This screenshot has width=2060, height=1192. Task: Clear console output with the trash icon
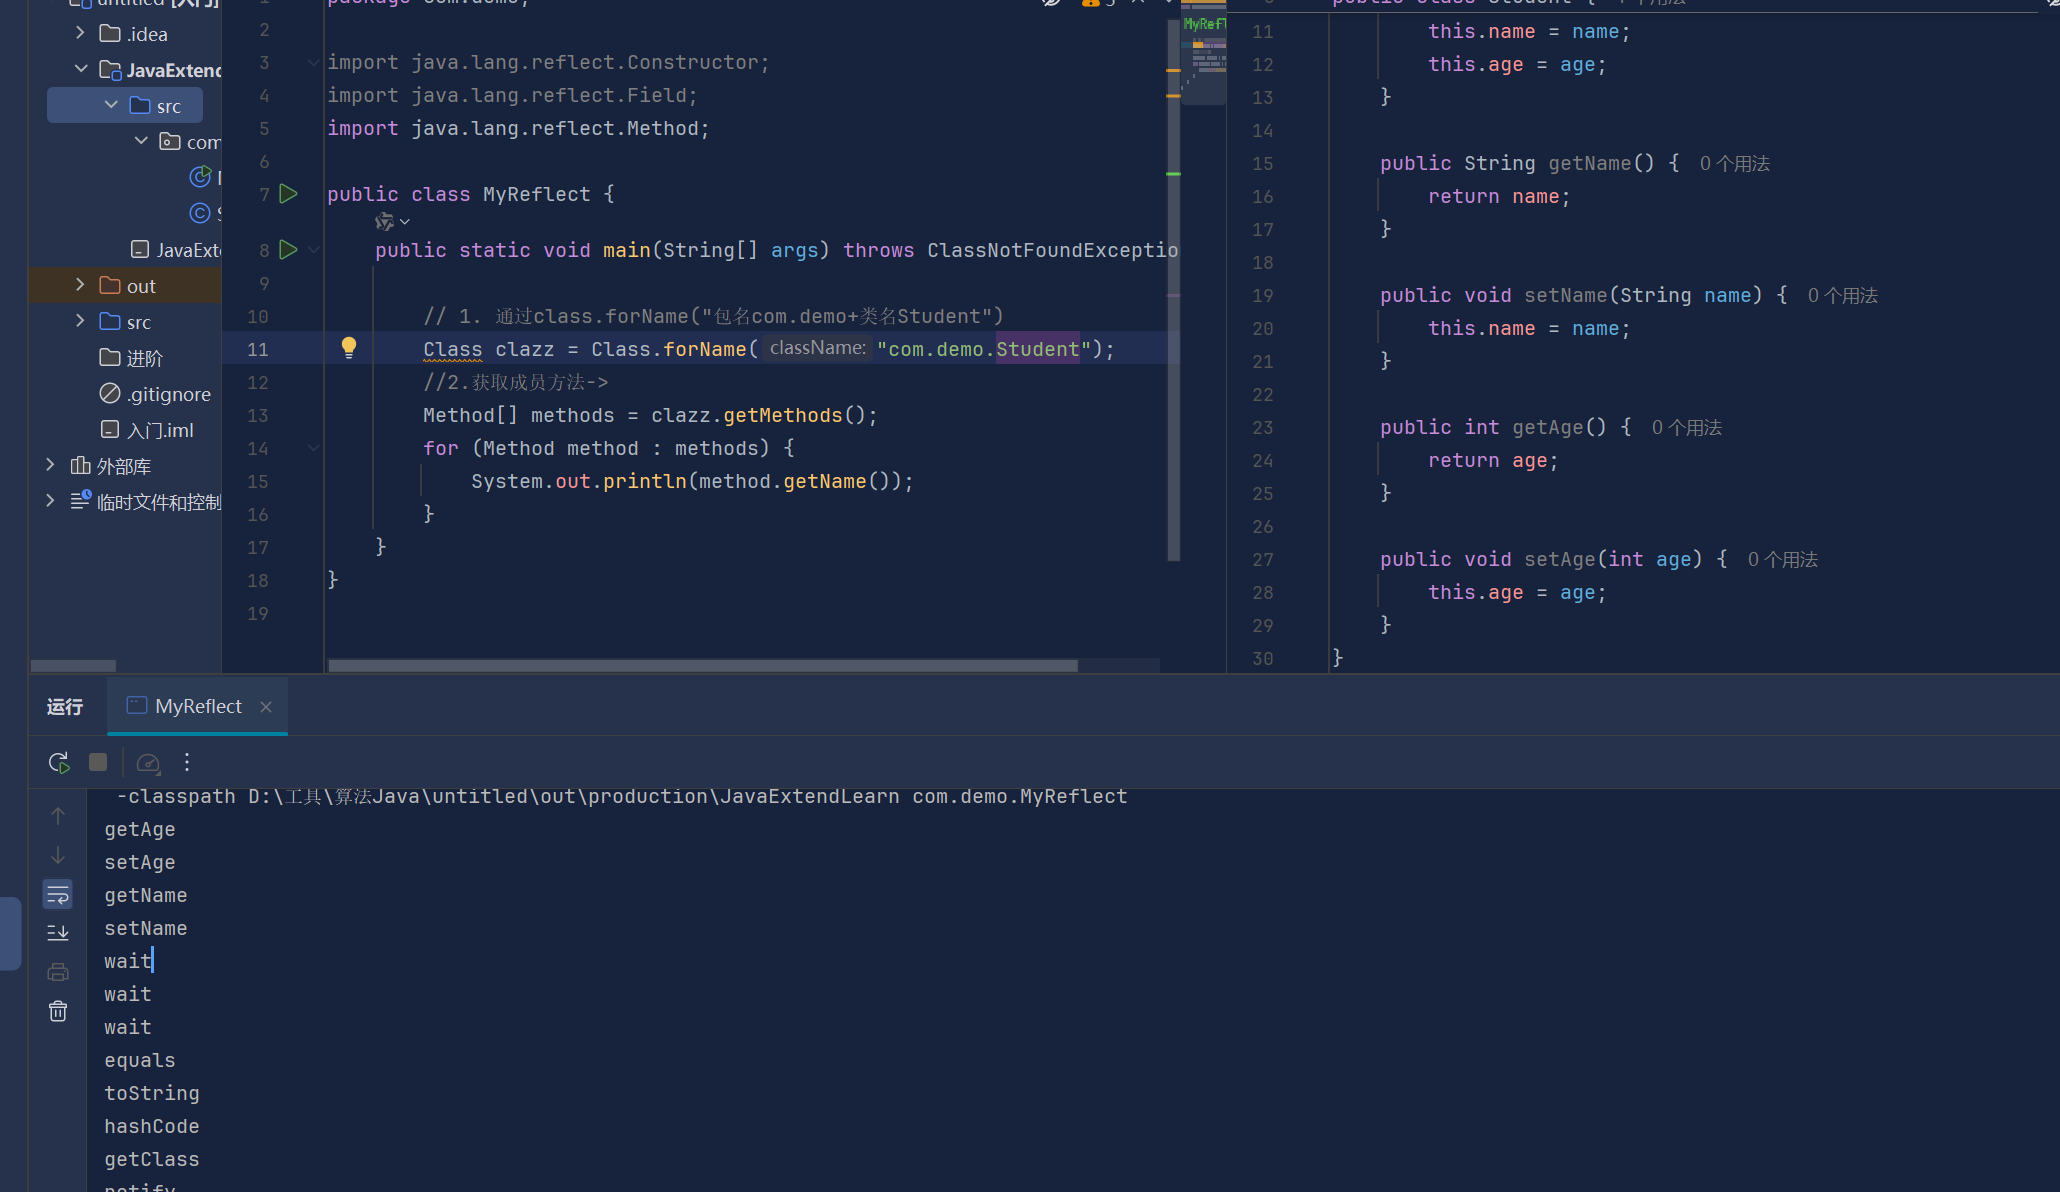click(58, 1011)
